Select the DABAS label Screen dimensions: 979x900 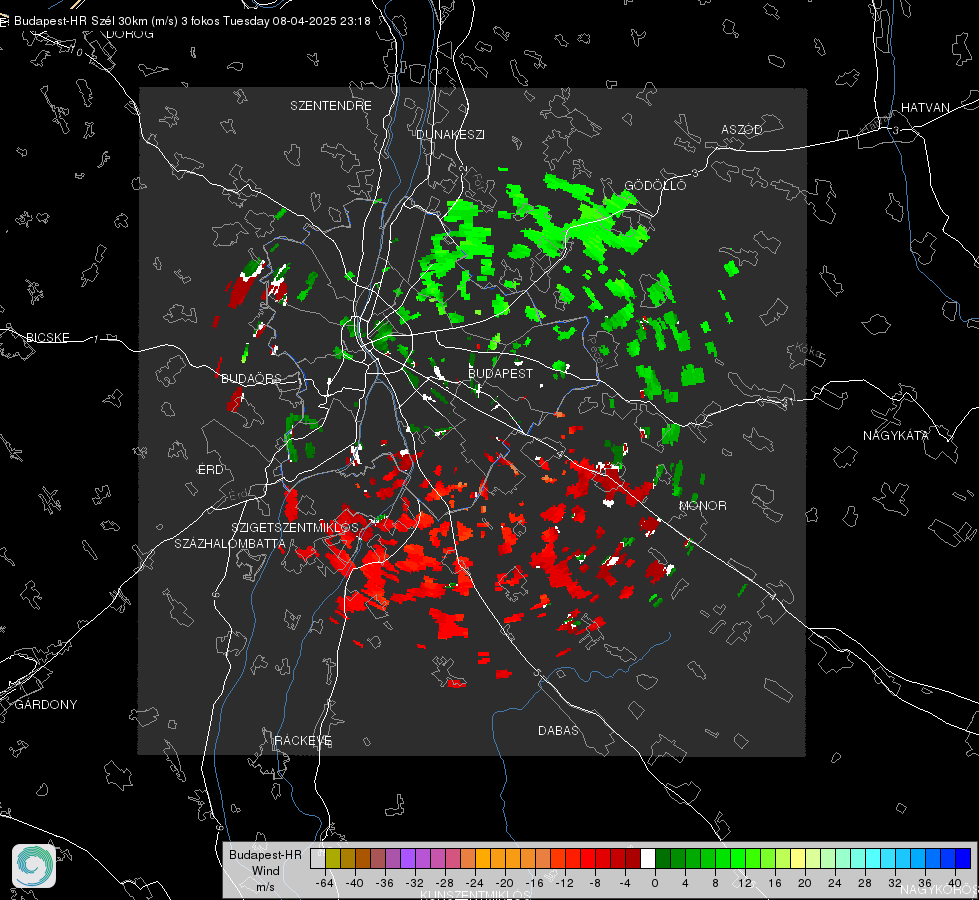coord(558,730)
